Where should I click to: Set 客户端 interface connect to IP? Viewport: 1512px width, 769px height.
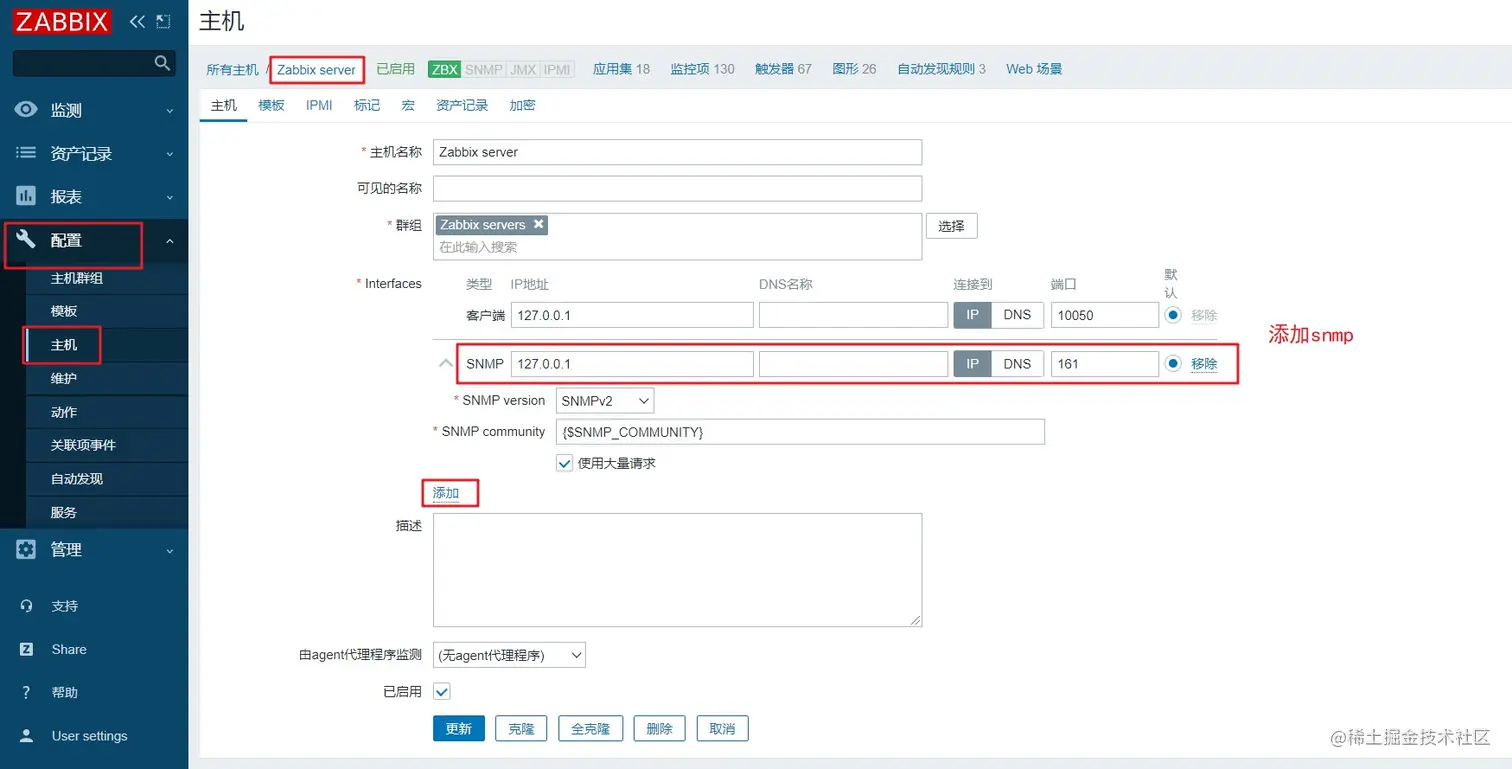[972, 315]
